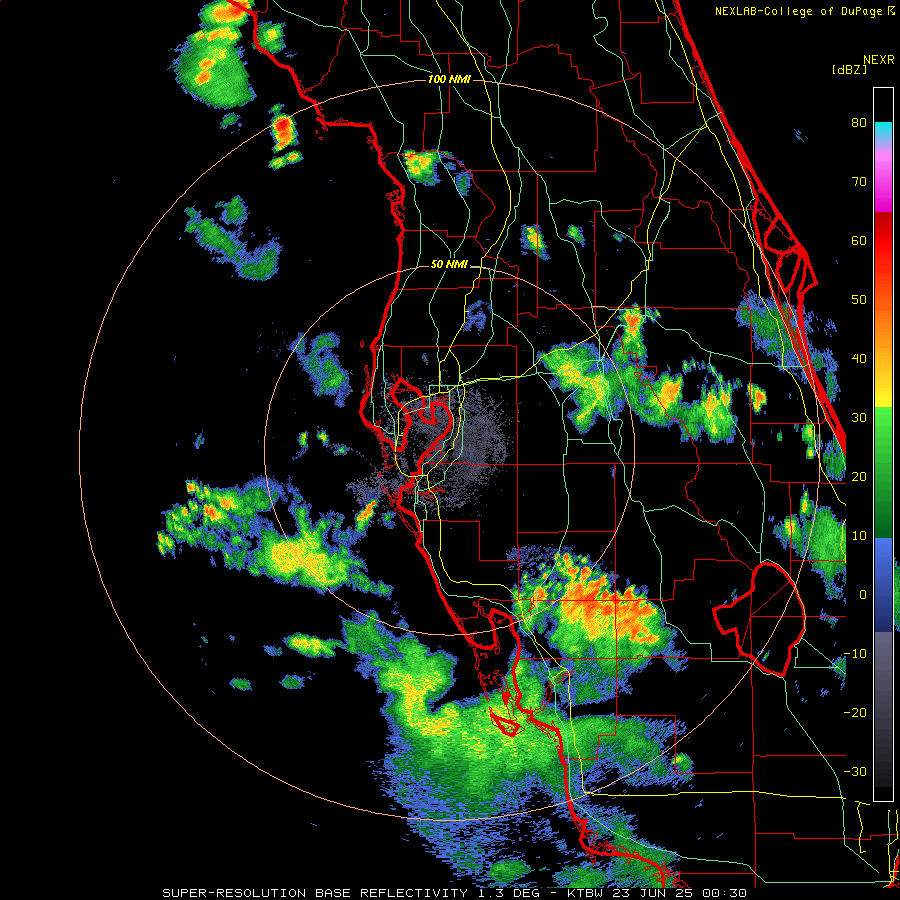Click the NEXR label above the legend

[879, 60]
